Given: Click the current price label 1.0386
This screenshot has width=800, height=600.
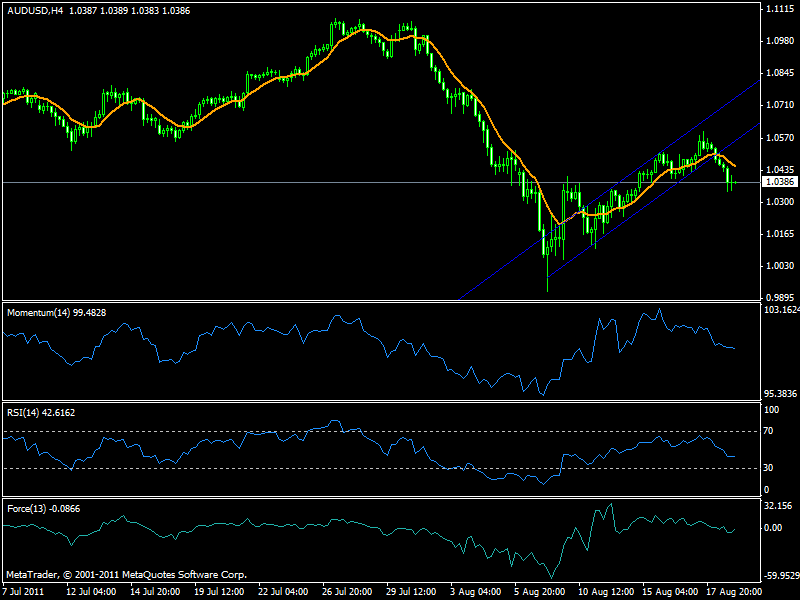Looking at the screenshot, I should click(x=780, y=182).
